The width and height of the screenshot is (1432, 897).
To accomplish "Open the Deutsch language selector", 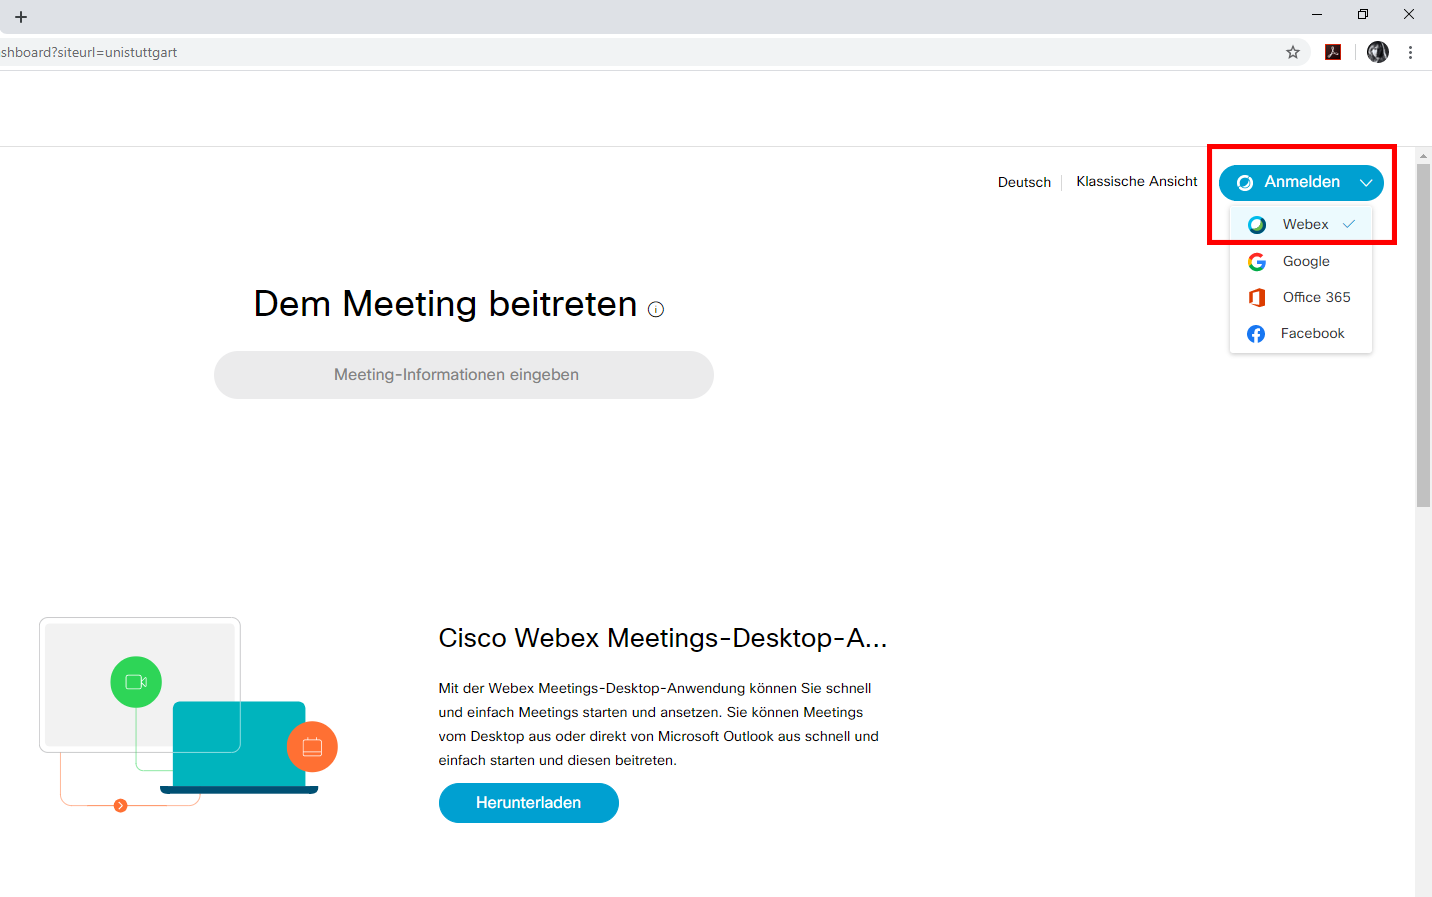I will pyautogui.click(x=1024, y=182).
